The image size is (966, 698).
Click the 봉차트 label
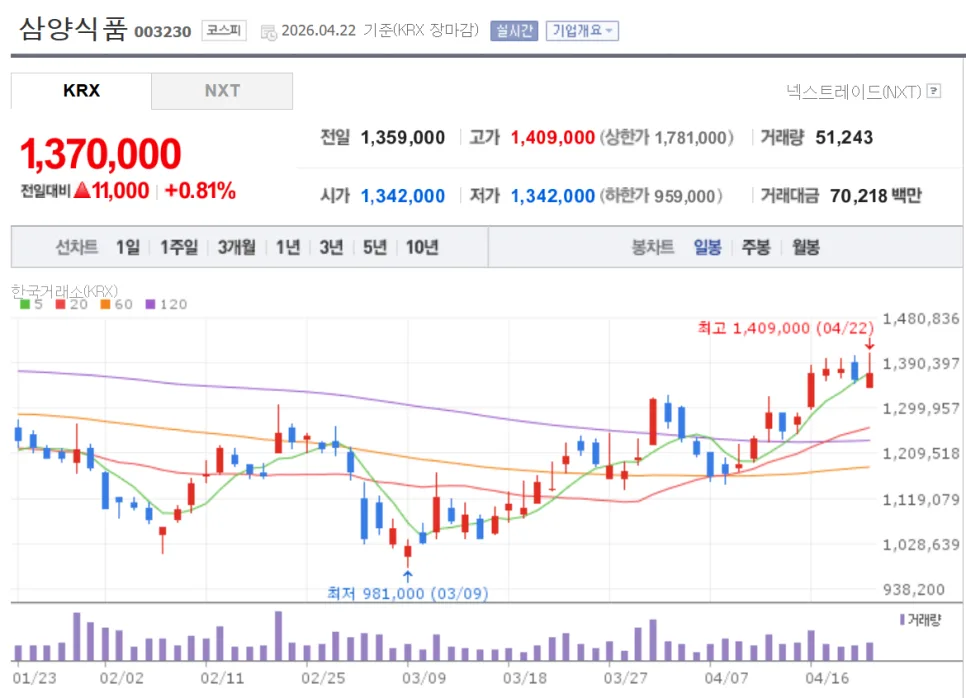[652, 248]
